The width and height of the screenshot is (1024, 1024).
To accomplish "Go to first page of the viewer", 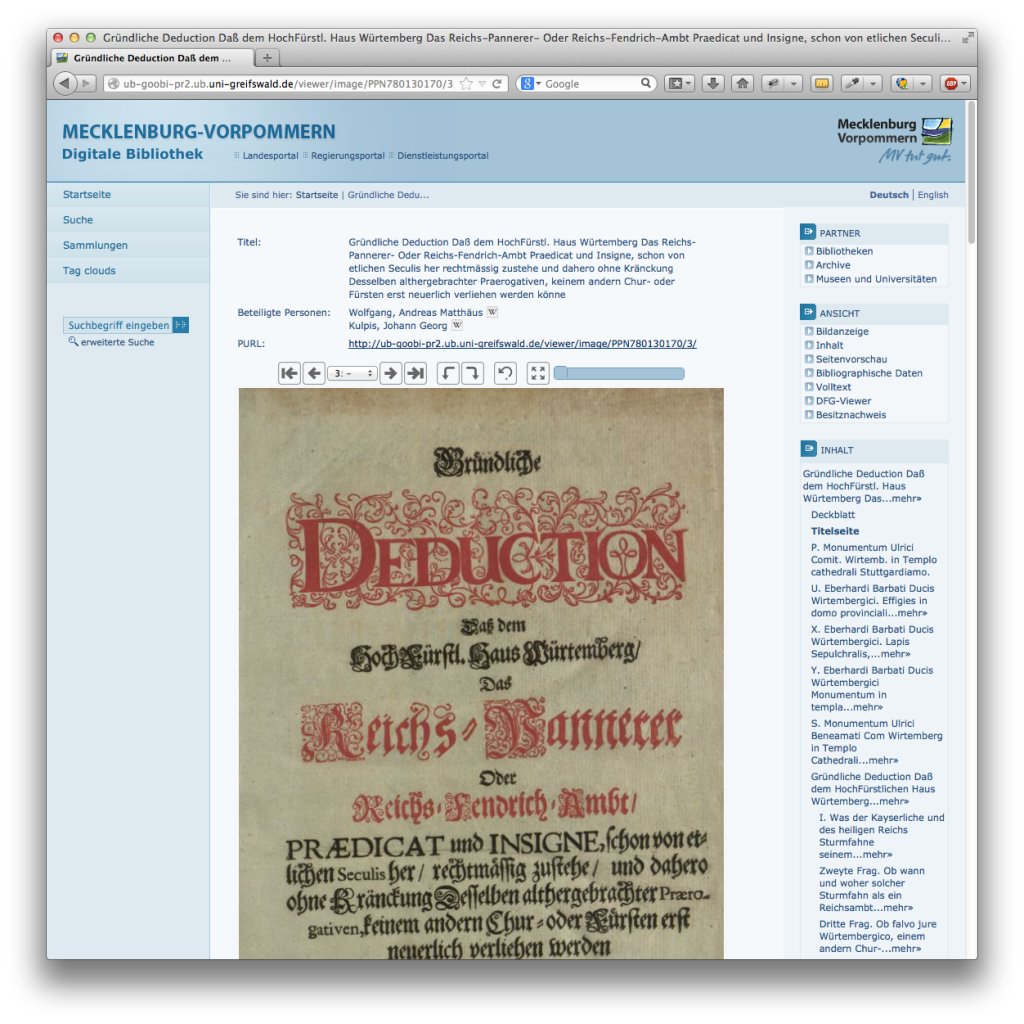I will [x=289, y=374].
